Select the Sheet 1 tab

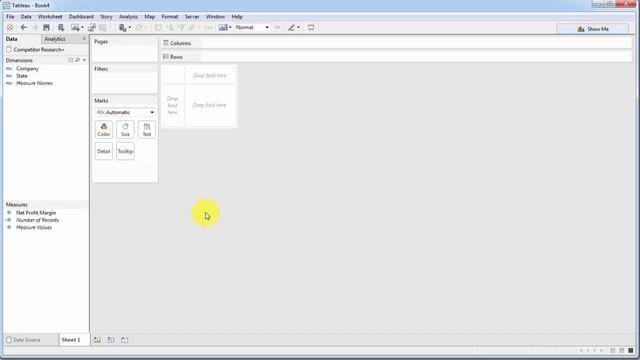coord(71,340)
